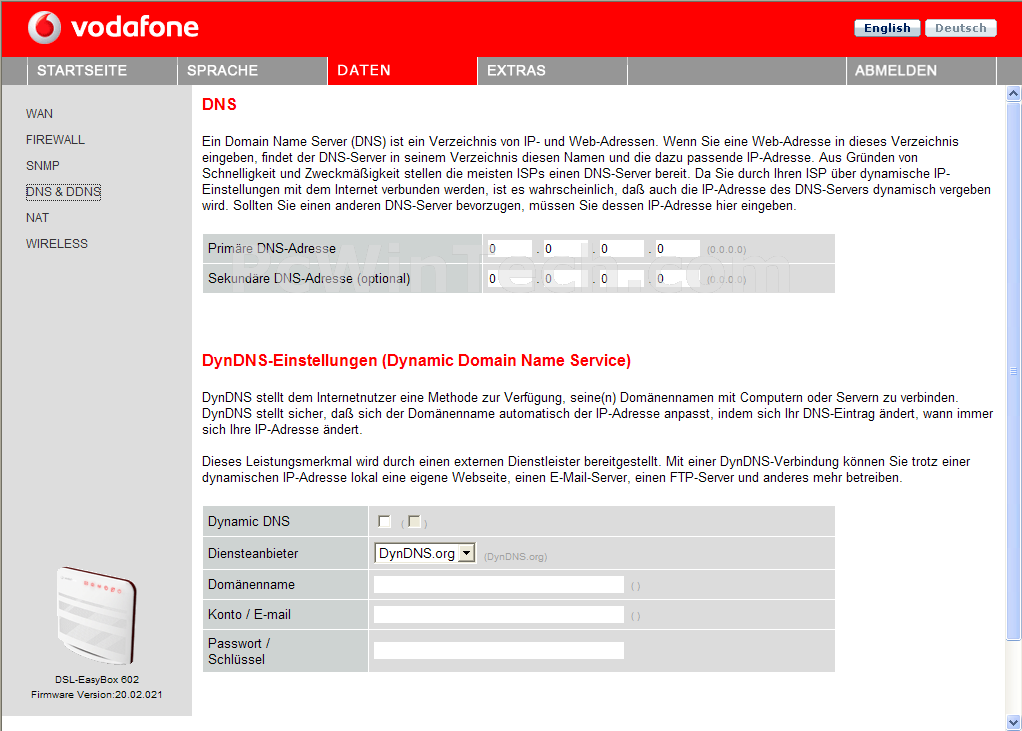
Task: Click the DNS section heading
Action: (x=219, y=104)
